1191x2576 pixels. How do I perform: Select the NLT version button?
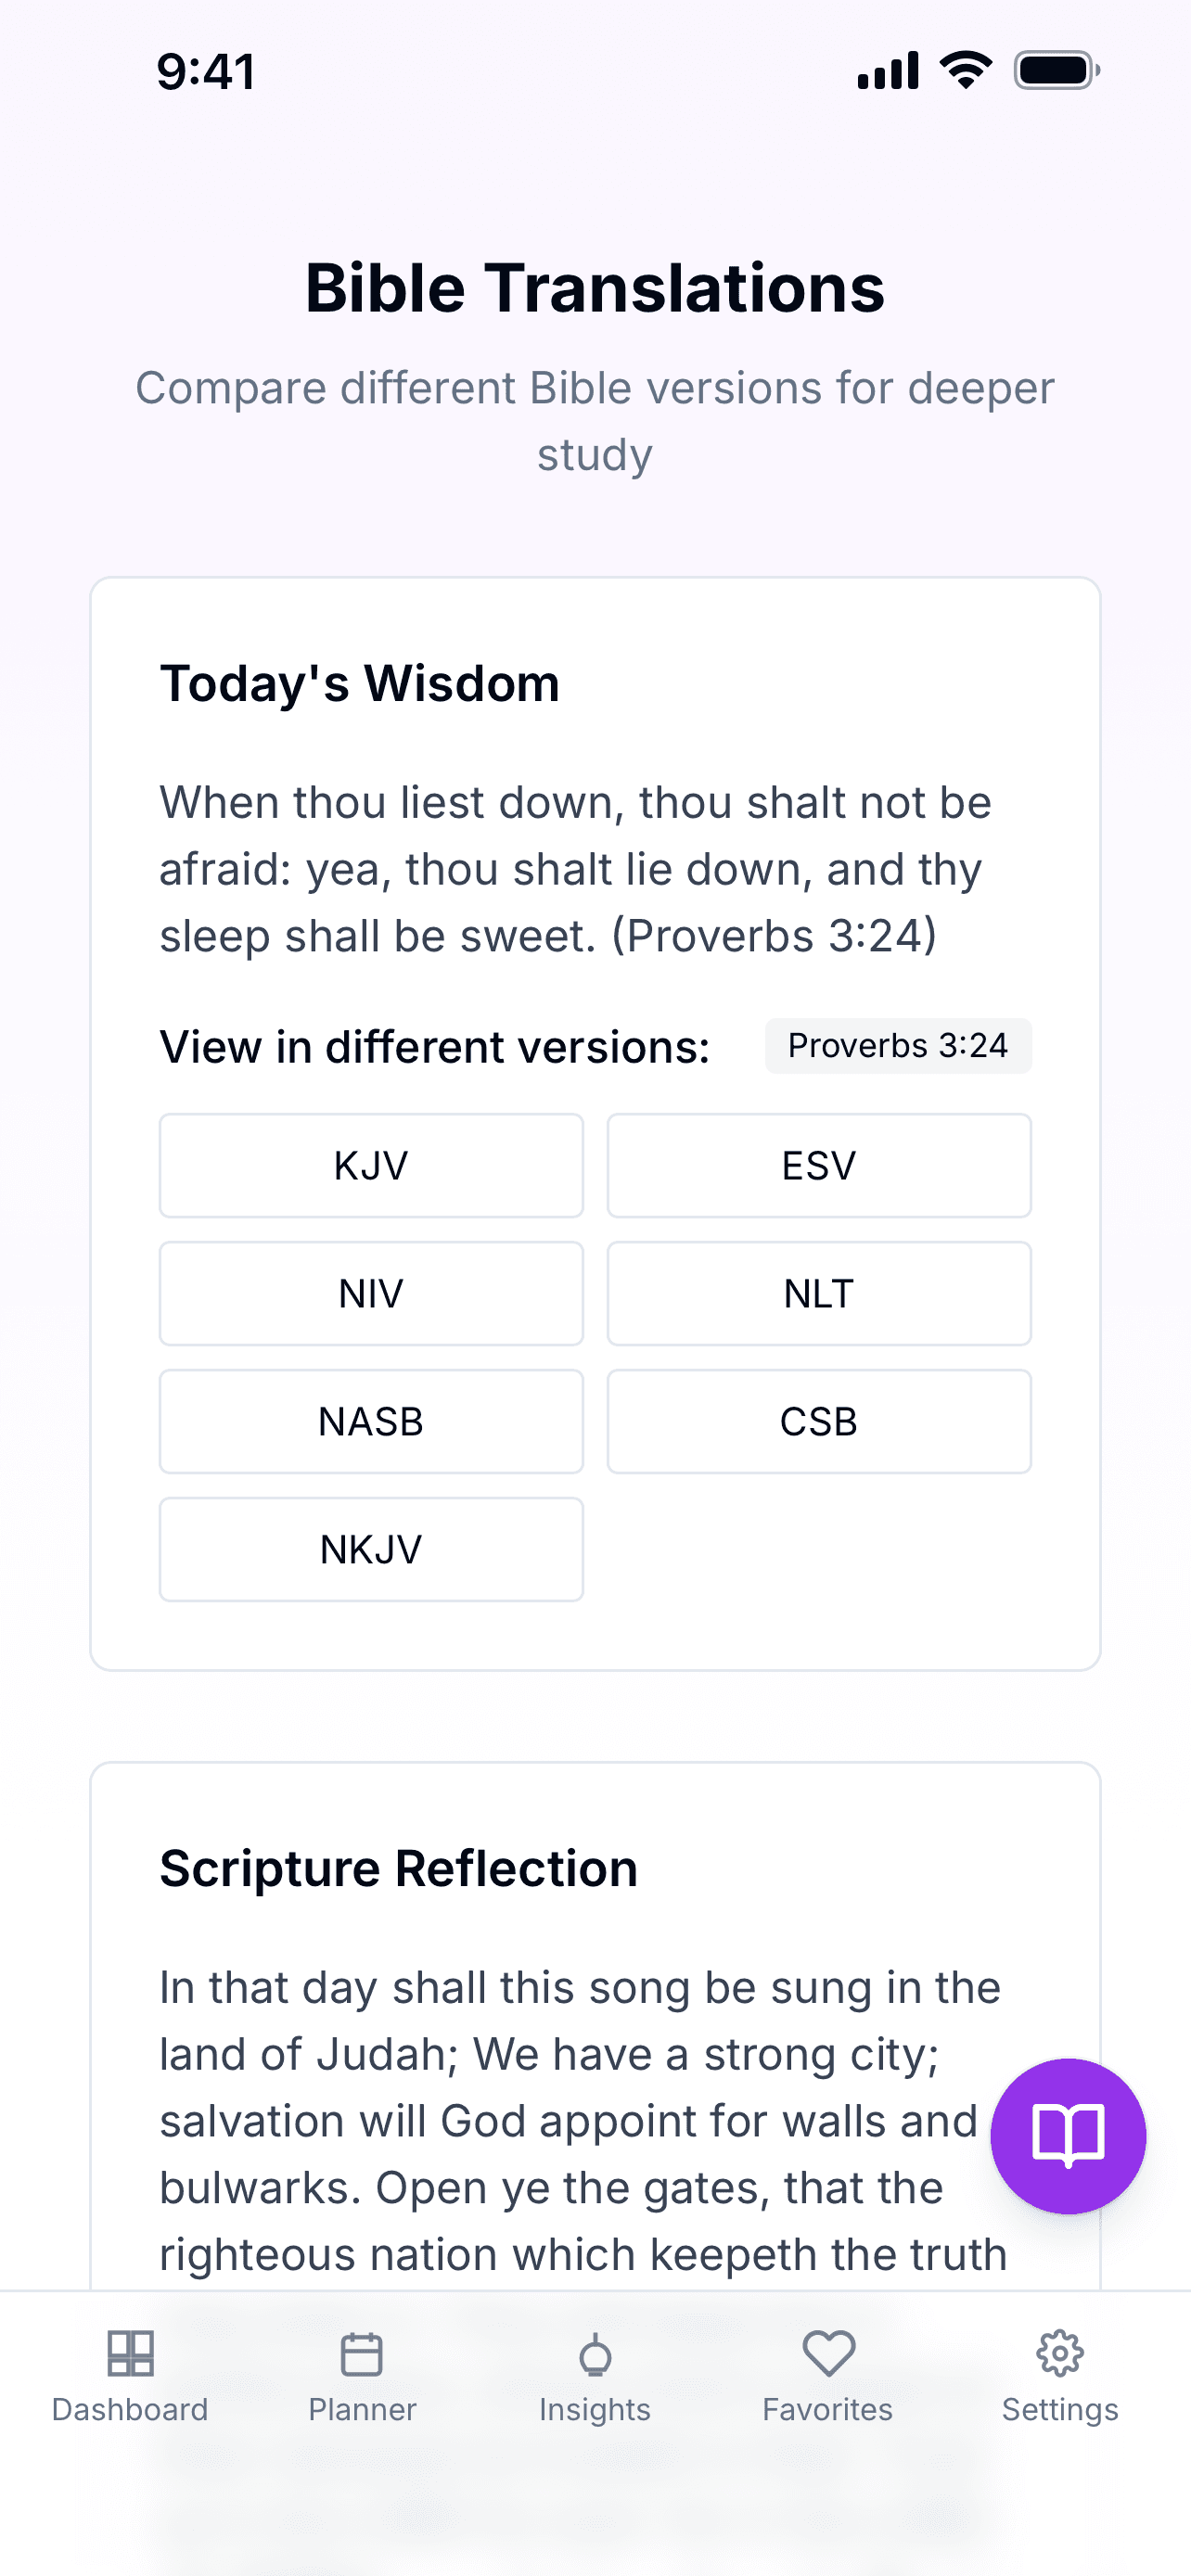(819, 1294)
